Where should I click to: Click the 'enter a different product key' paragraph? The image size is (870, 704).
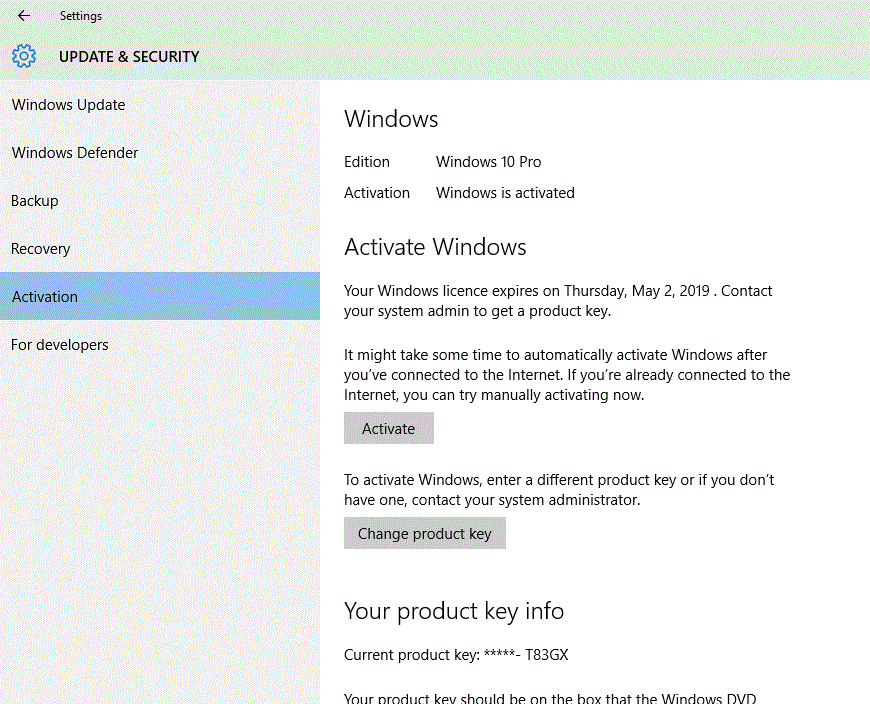coord(559,490)
